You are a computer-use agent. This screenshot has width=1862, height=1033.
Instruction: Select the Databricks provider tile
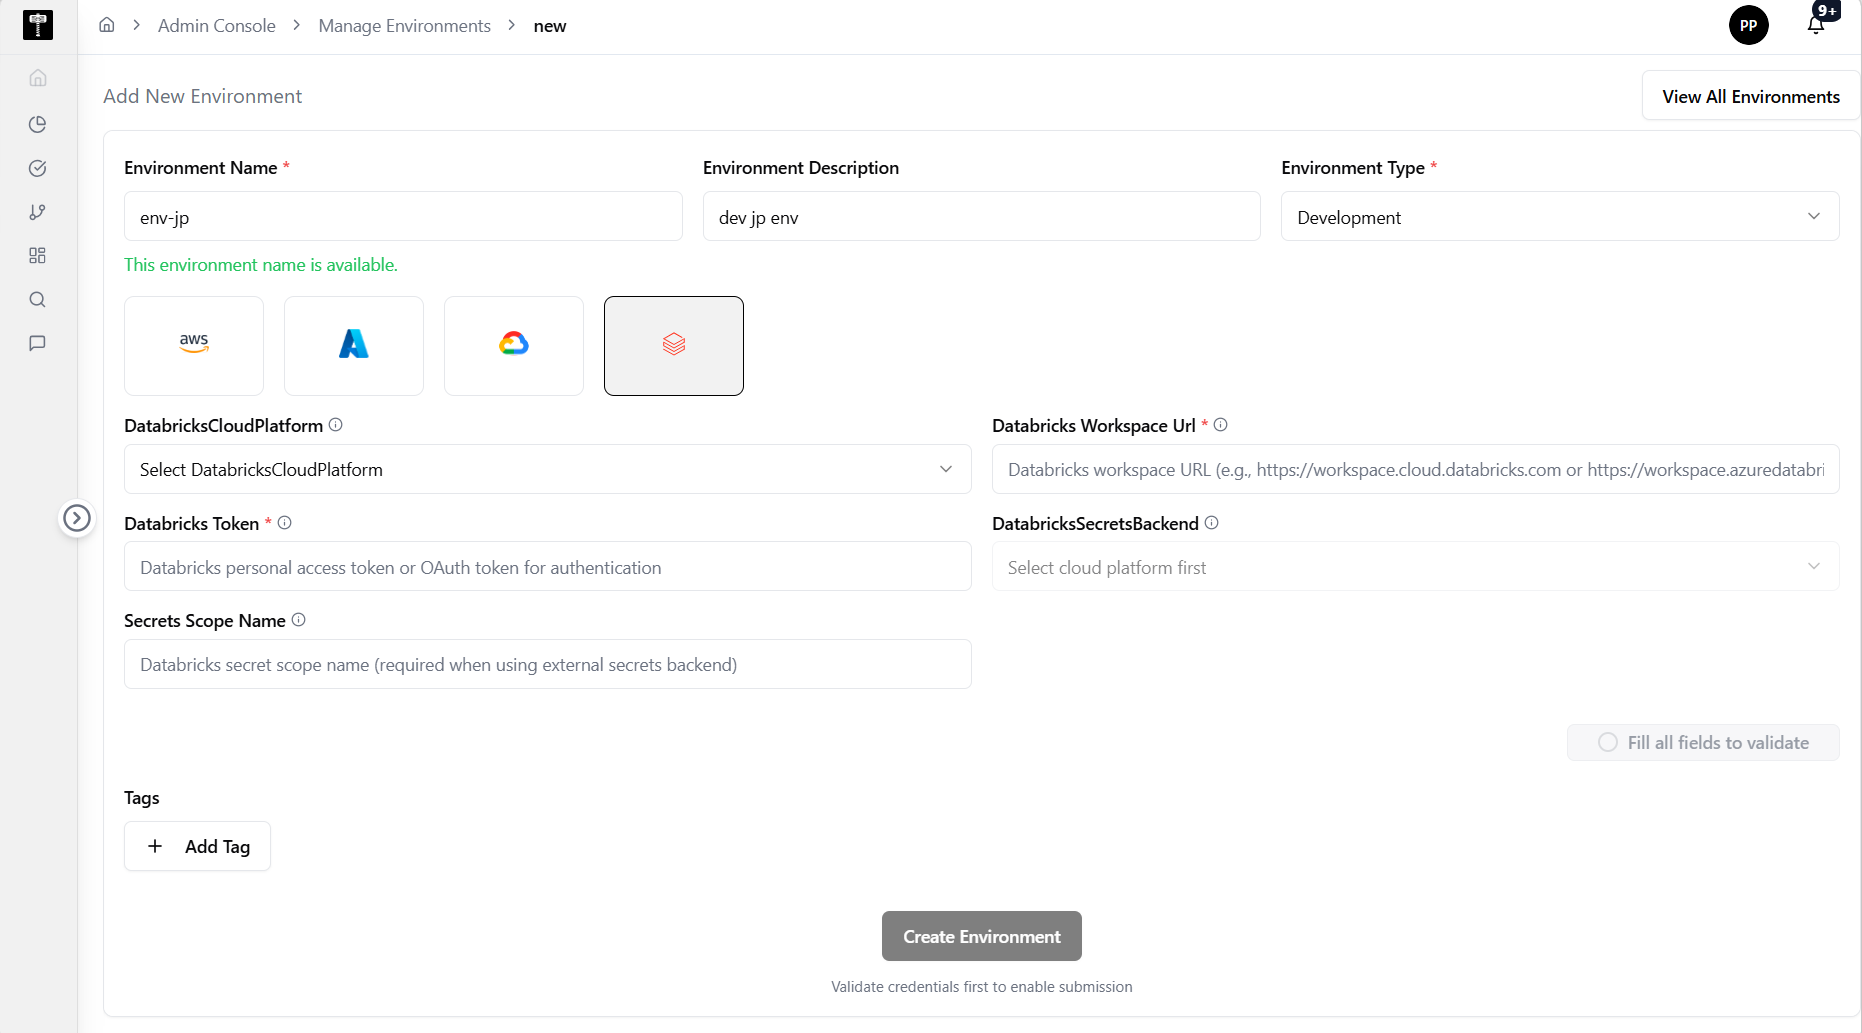[674, 346]
